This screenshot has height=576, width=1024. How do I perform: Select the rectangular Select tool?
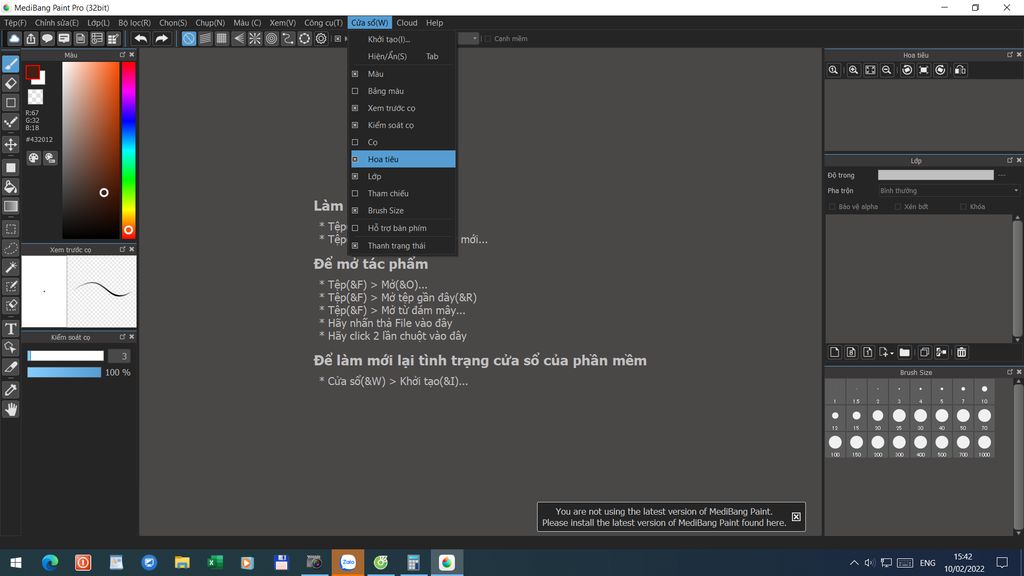coord(11,229)
